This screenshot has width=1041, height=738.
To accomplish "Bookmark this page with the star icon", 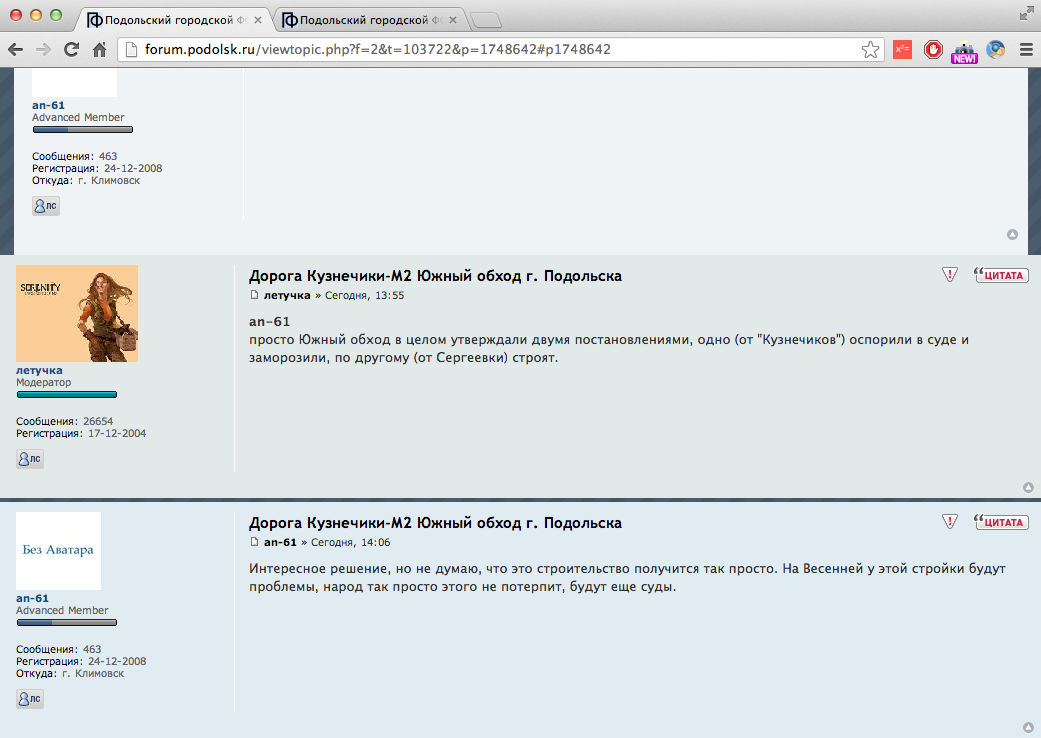I will click(871, 50).
